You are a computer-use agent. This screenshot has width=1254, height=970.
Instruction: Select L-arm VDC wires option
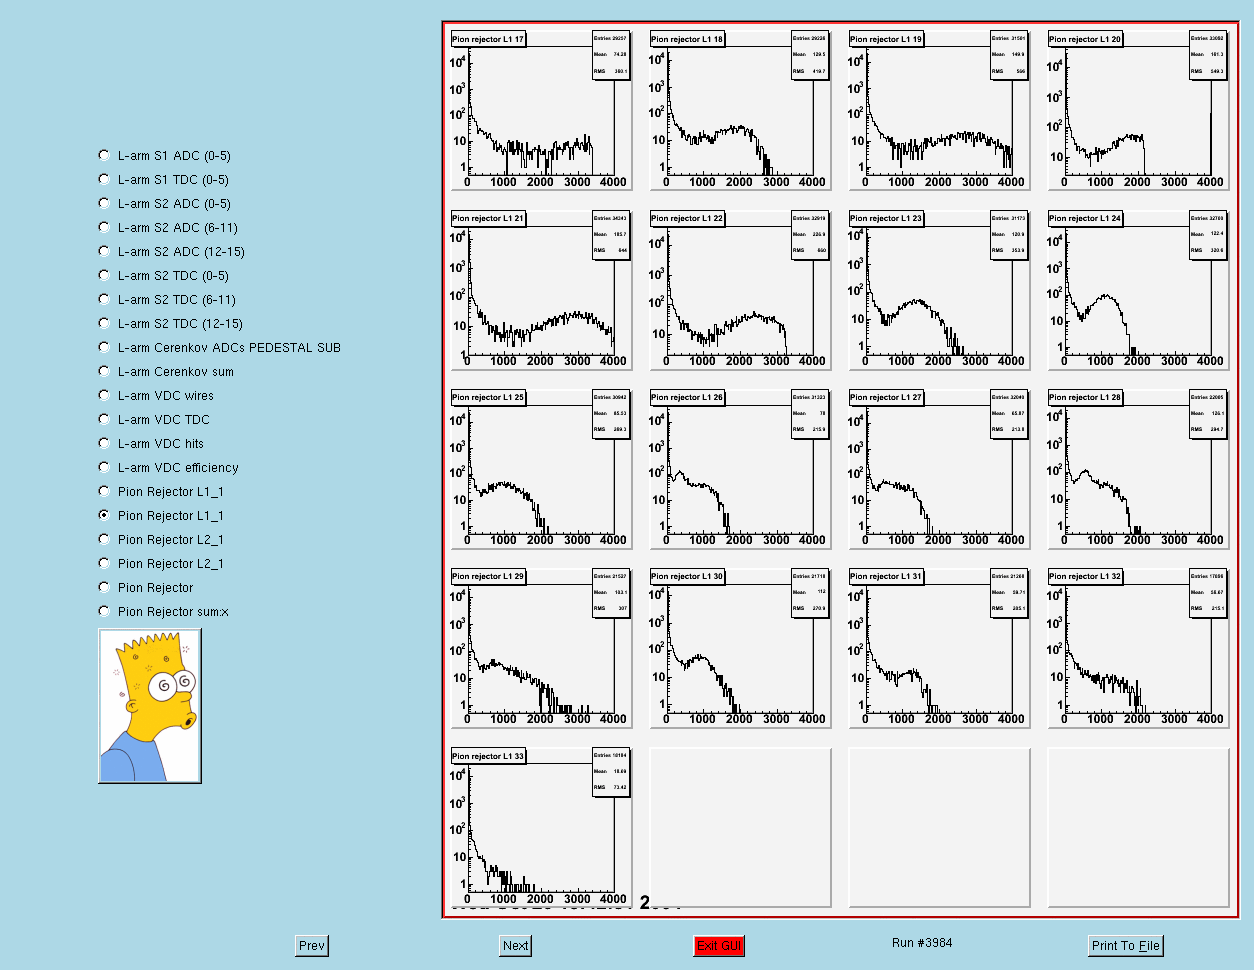pyautogui.click(x=104, y=395)
